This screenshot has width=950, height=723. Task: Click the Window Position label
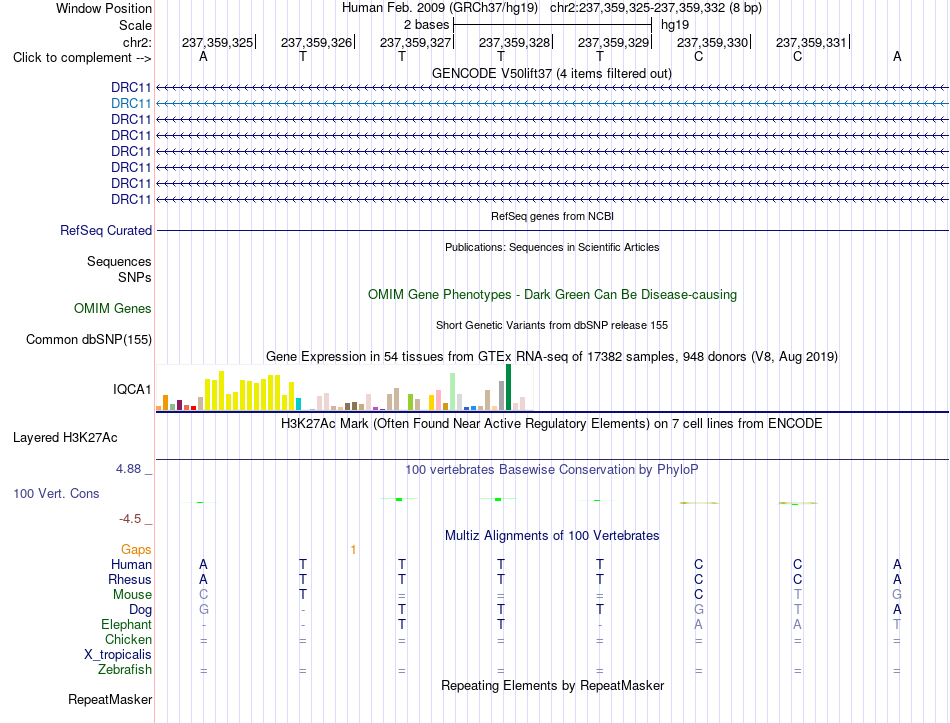(104, 8)
